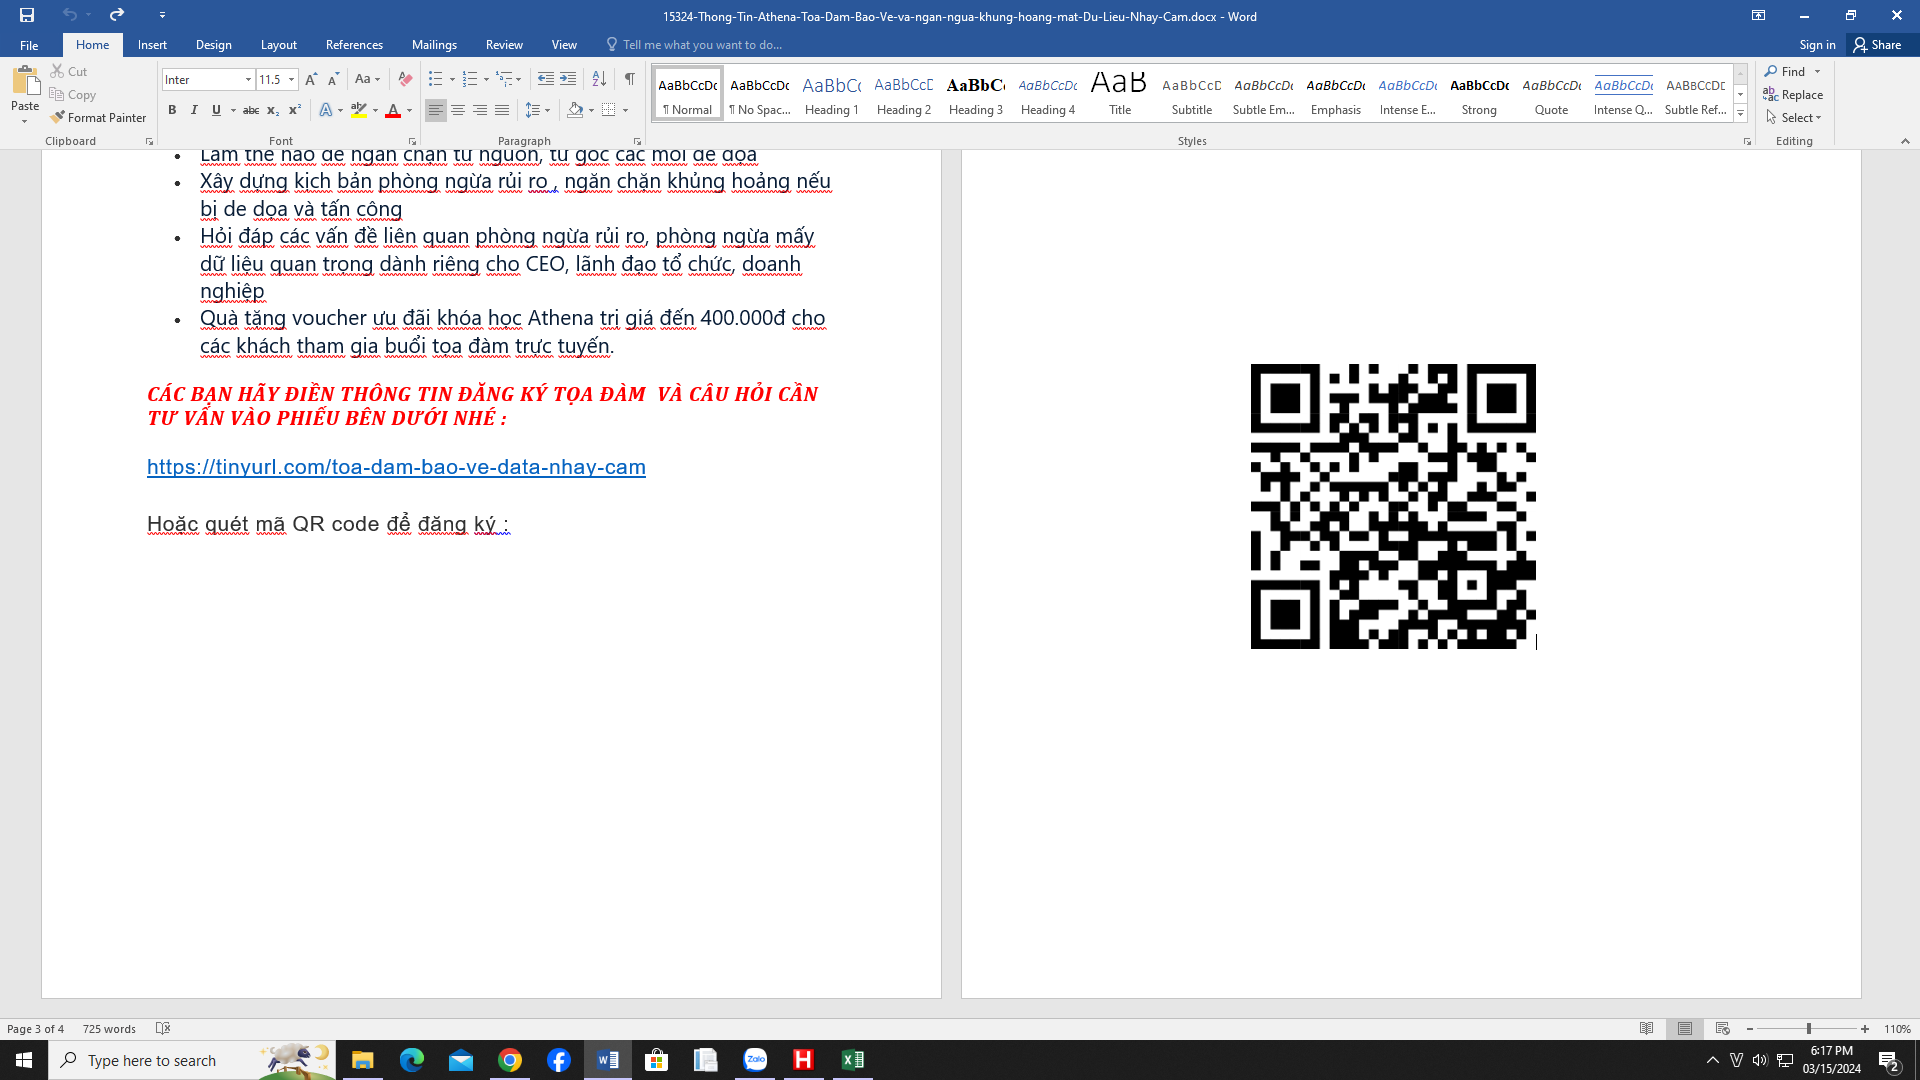Toggle Align Left for paragraph
The height and width of the screenshot is (1080, 1920).
435,110
